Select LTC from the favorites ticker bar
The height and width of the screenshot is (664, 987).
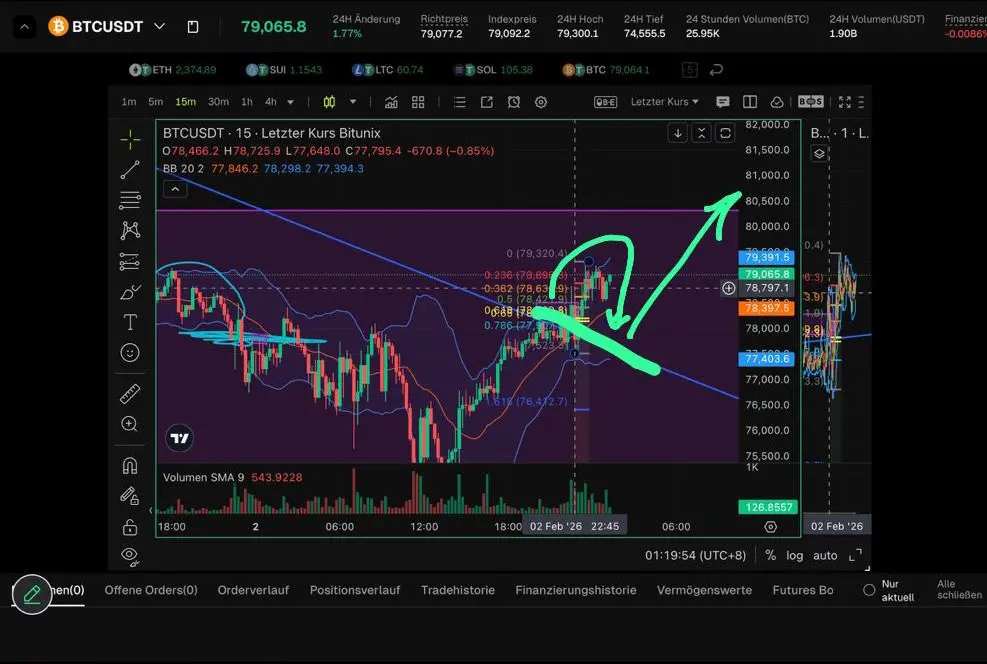tap(388, 70)
